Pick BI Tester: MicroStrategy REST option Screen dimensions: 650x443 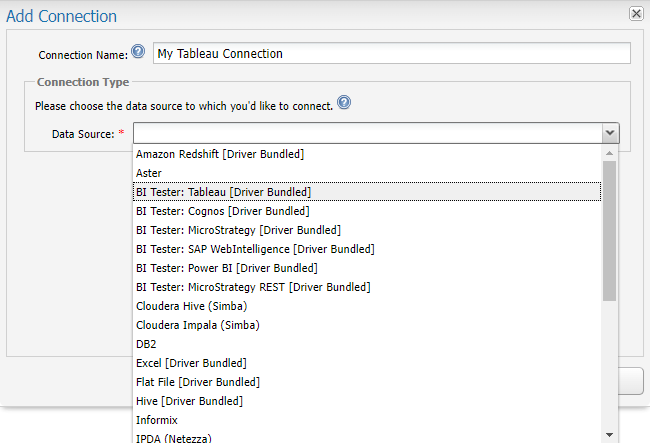coord(367,287)
